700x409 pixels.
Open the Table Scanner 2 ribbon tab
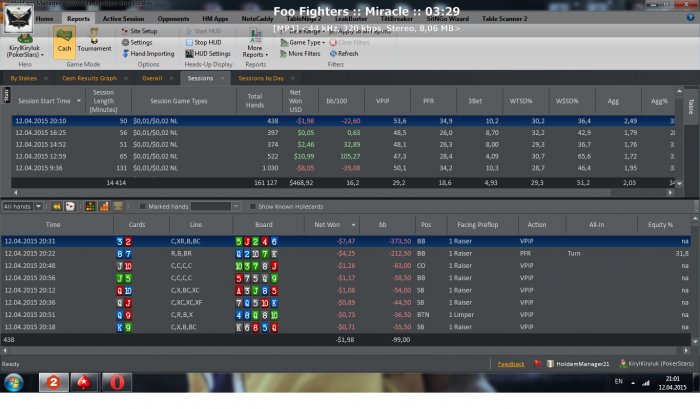[x=504, y=19]
